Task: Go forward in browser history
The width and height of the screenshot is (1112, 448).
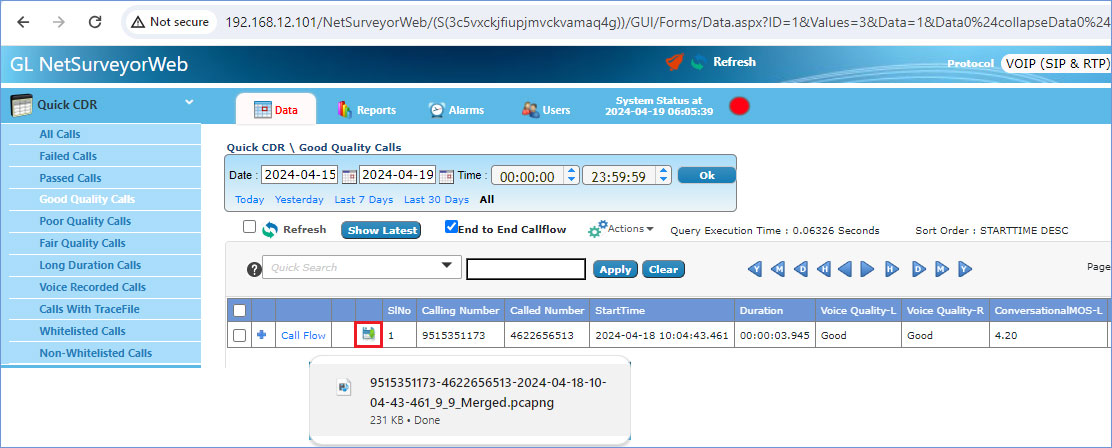Action: tap(59, 22)
